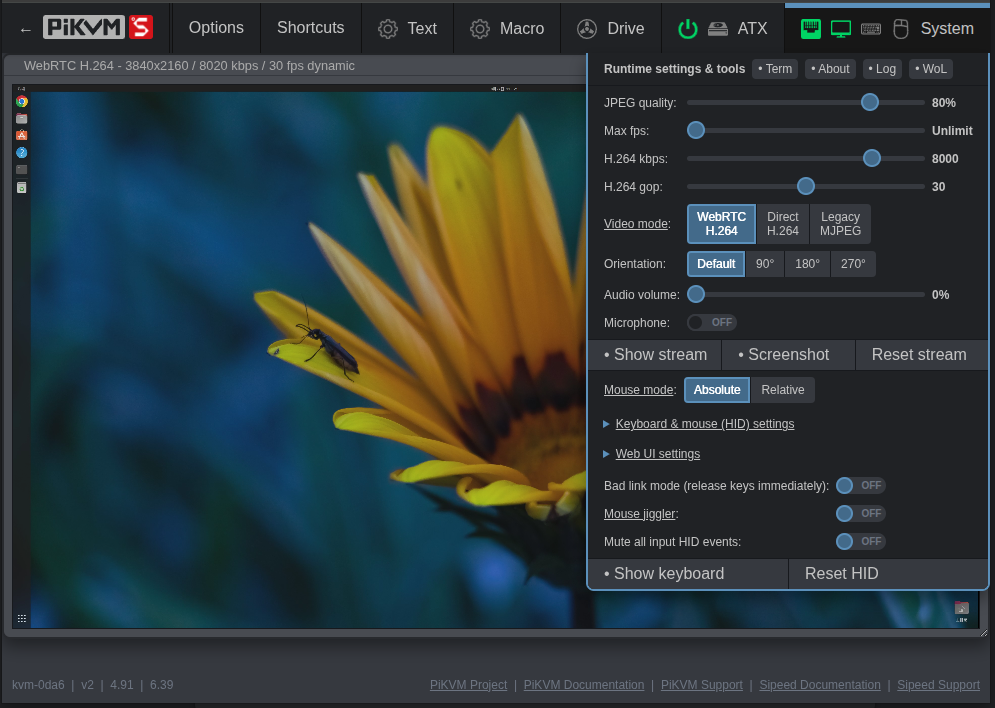Open the WoL tool
This screenshot has height=708, width=995.
[x=931, y=69]
